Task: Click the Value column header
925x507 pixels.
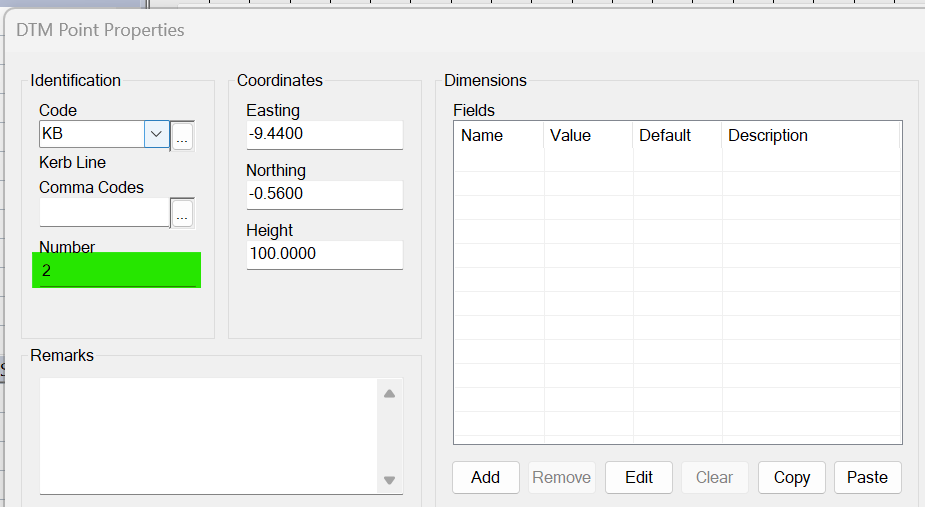Action: tap(588, 136)
